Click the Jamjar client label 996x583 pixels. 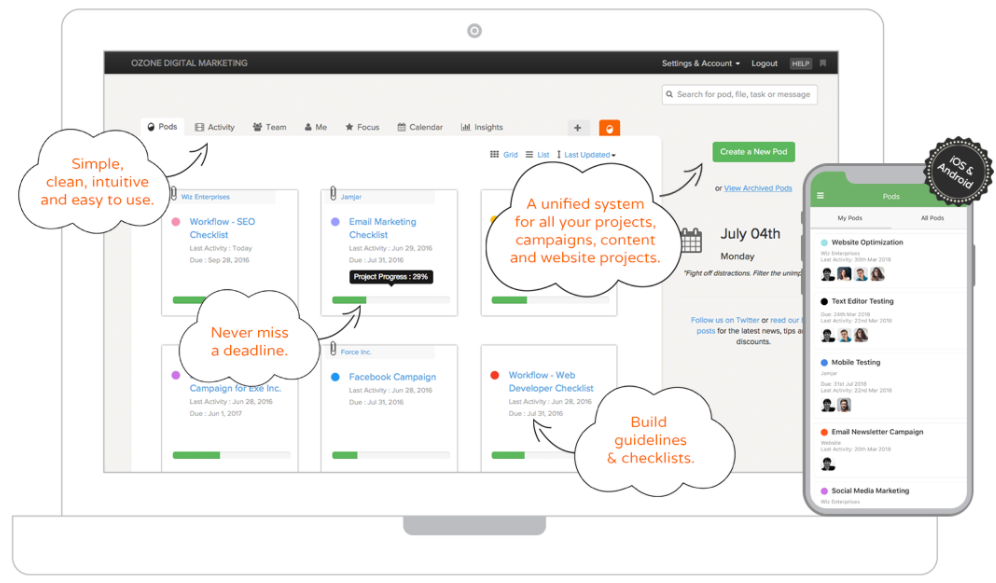coord(351,197)
